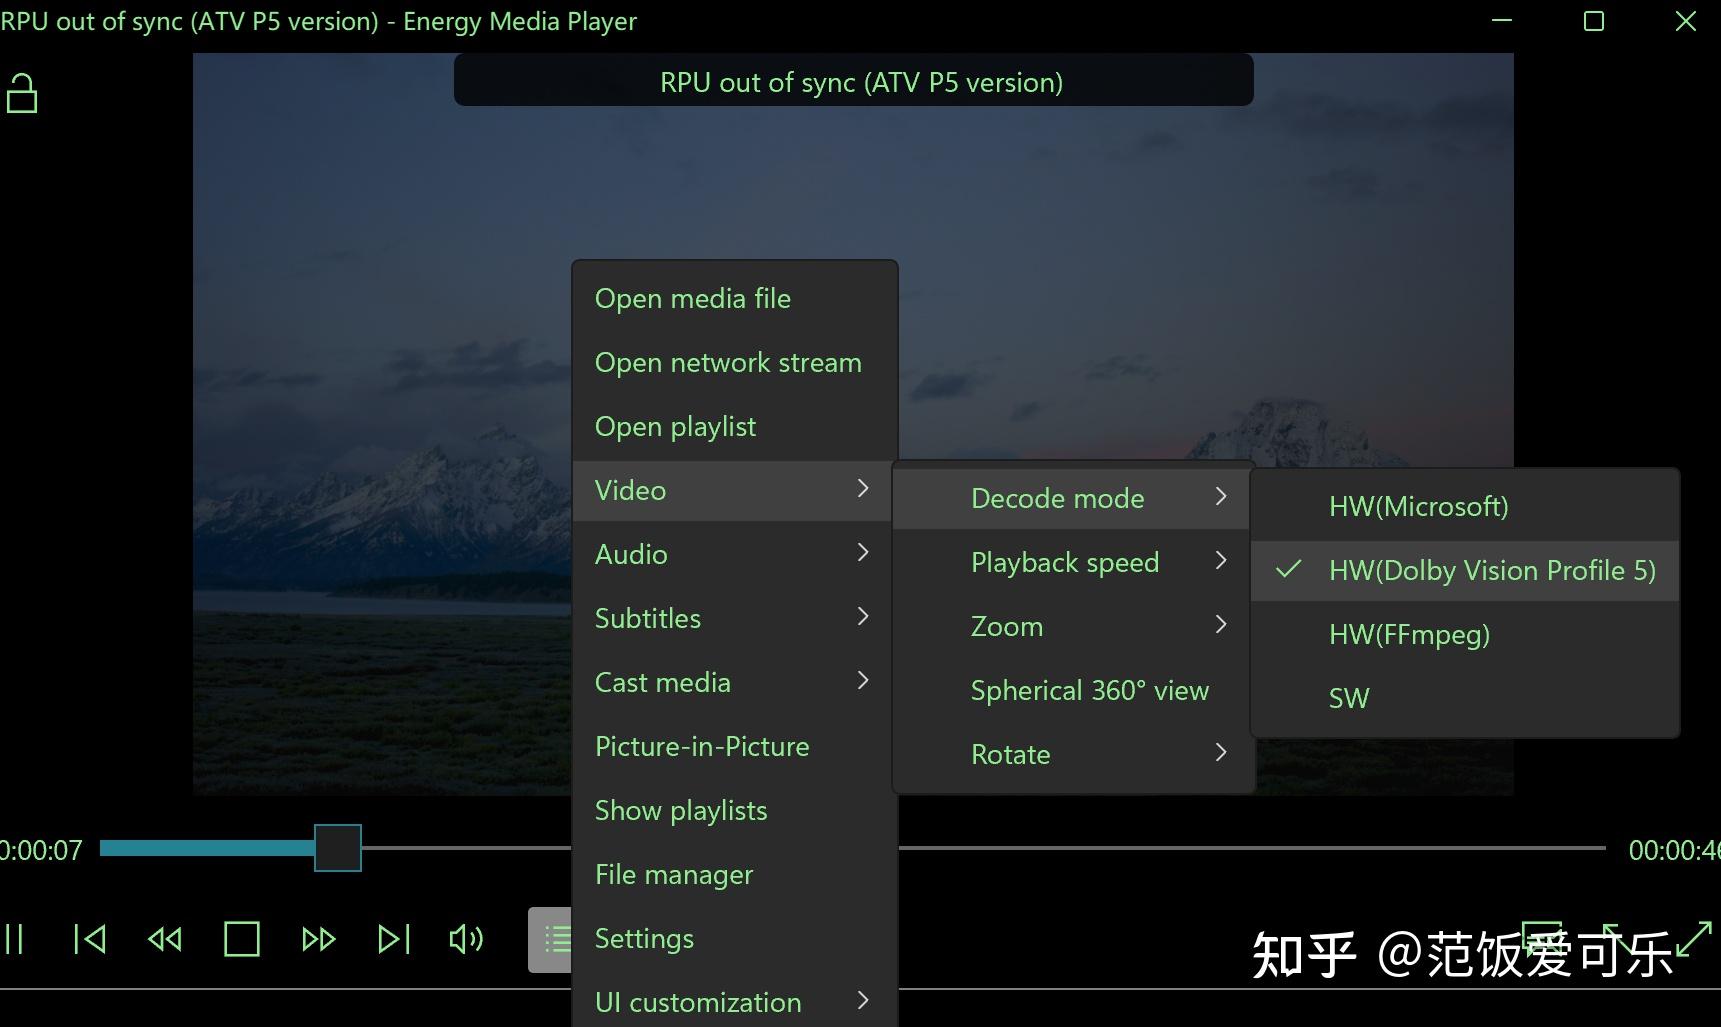Viewport: 1721px width, 1027px height.
Task: Click the lock interface icon
Action: click(x=23, y=93)
